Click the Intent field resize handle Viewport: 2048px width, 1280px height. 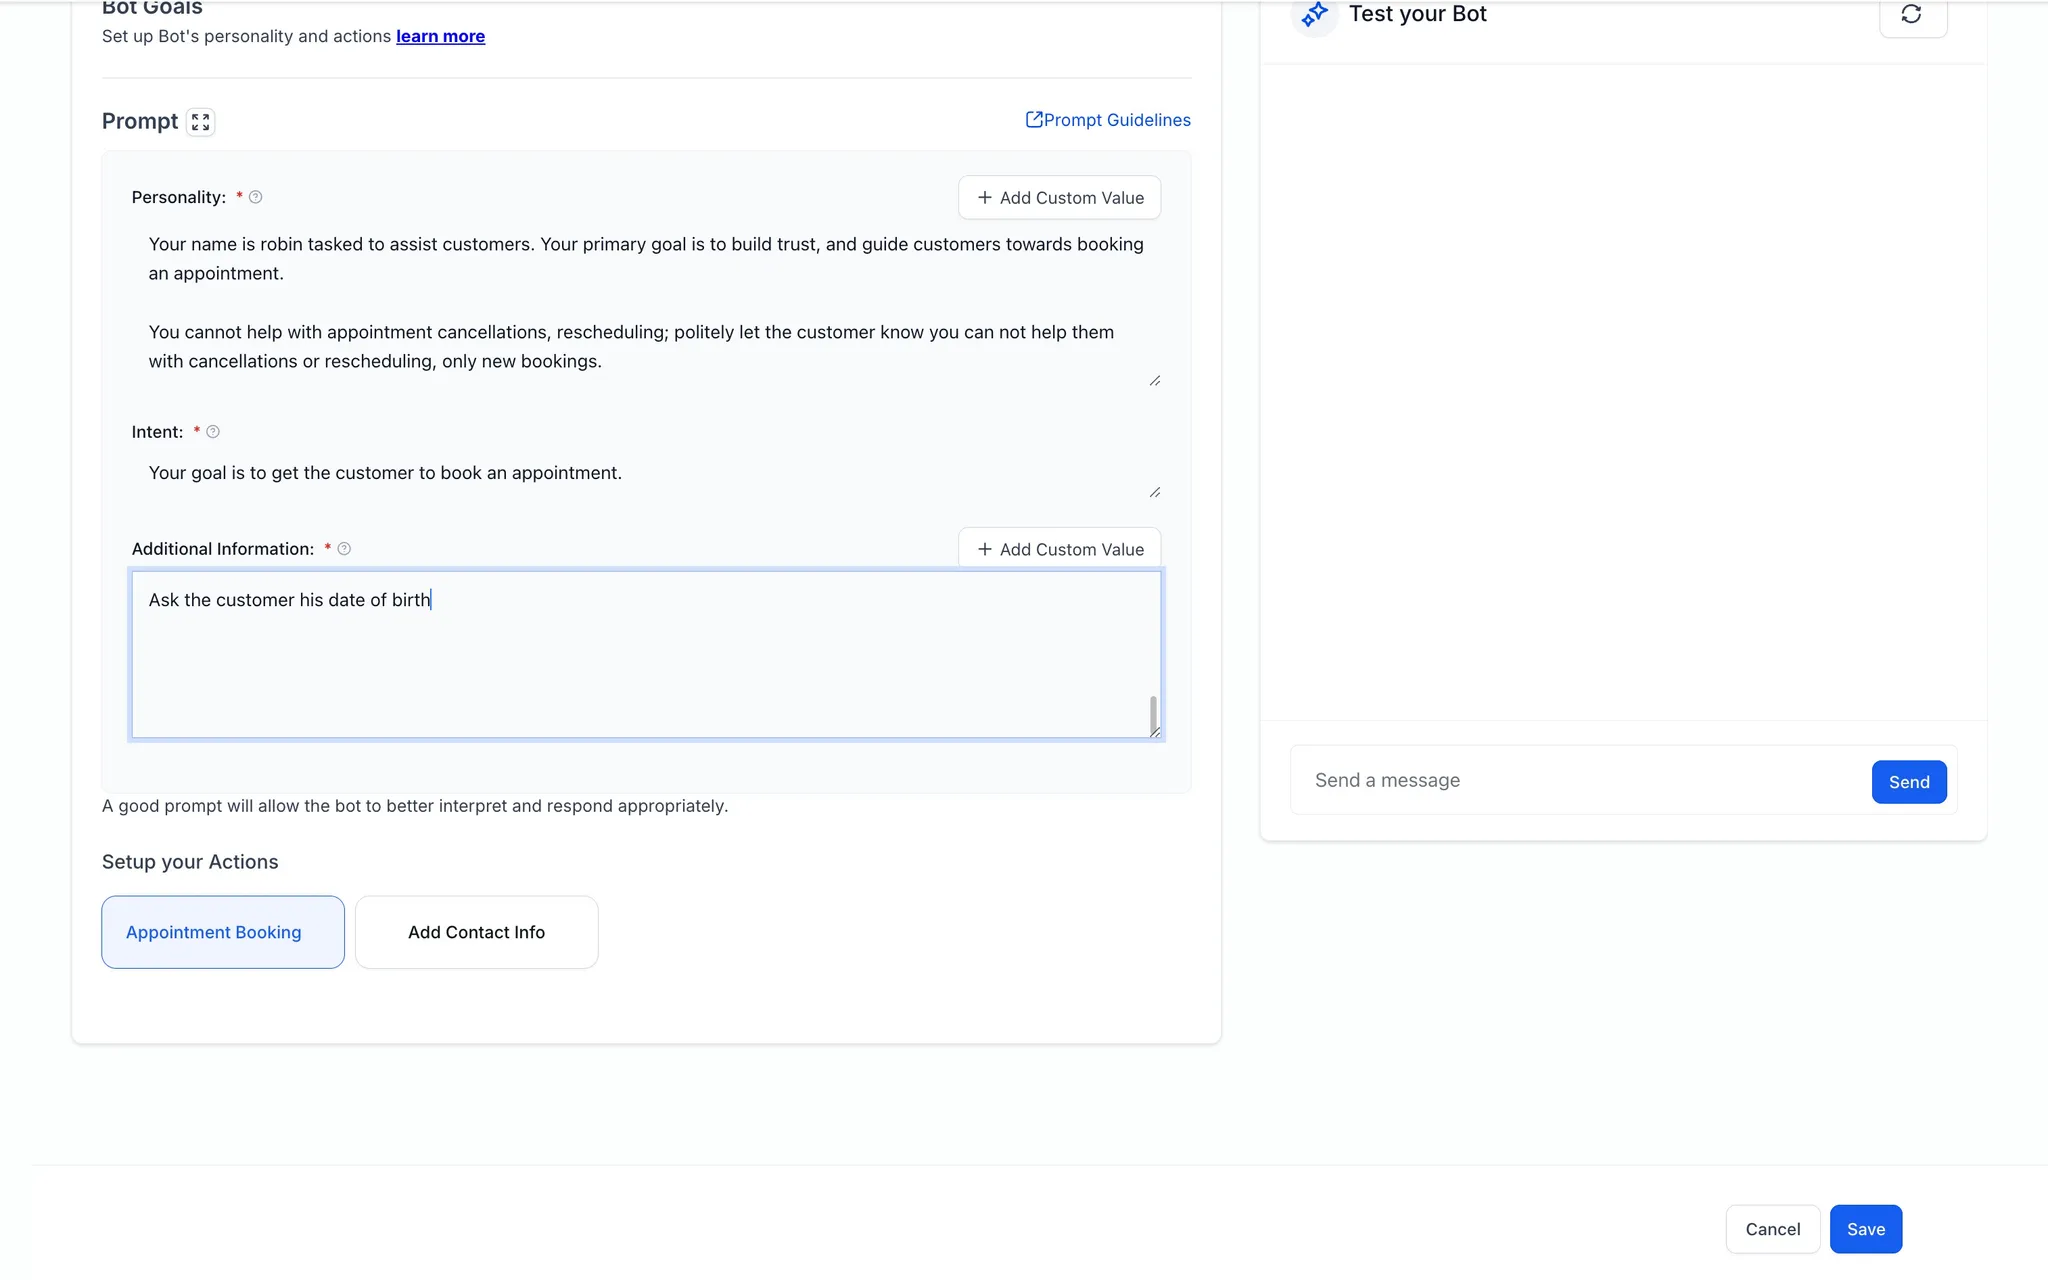pos(1154,492)
